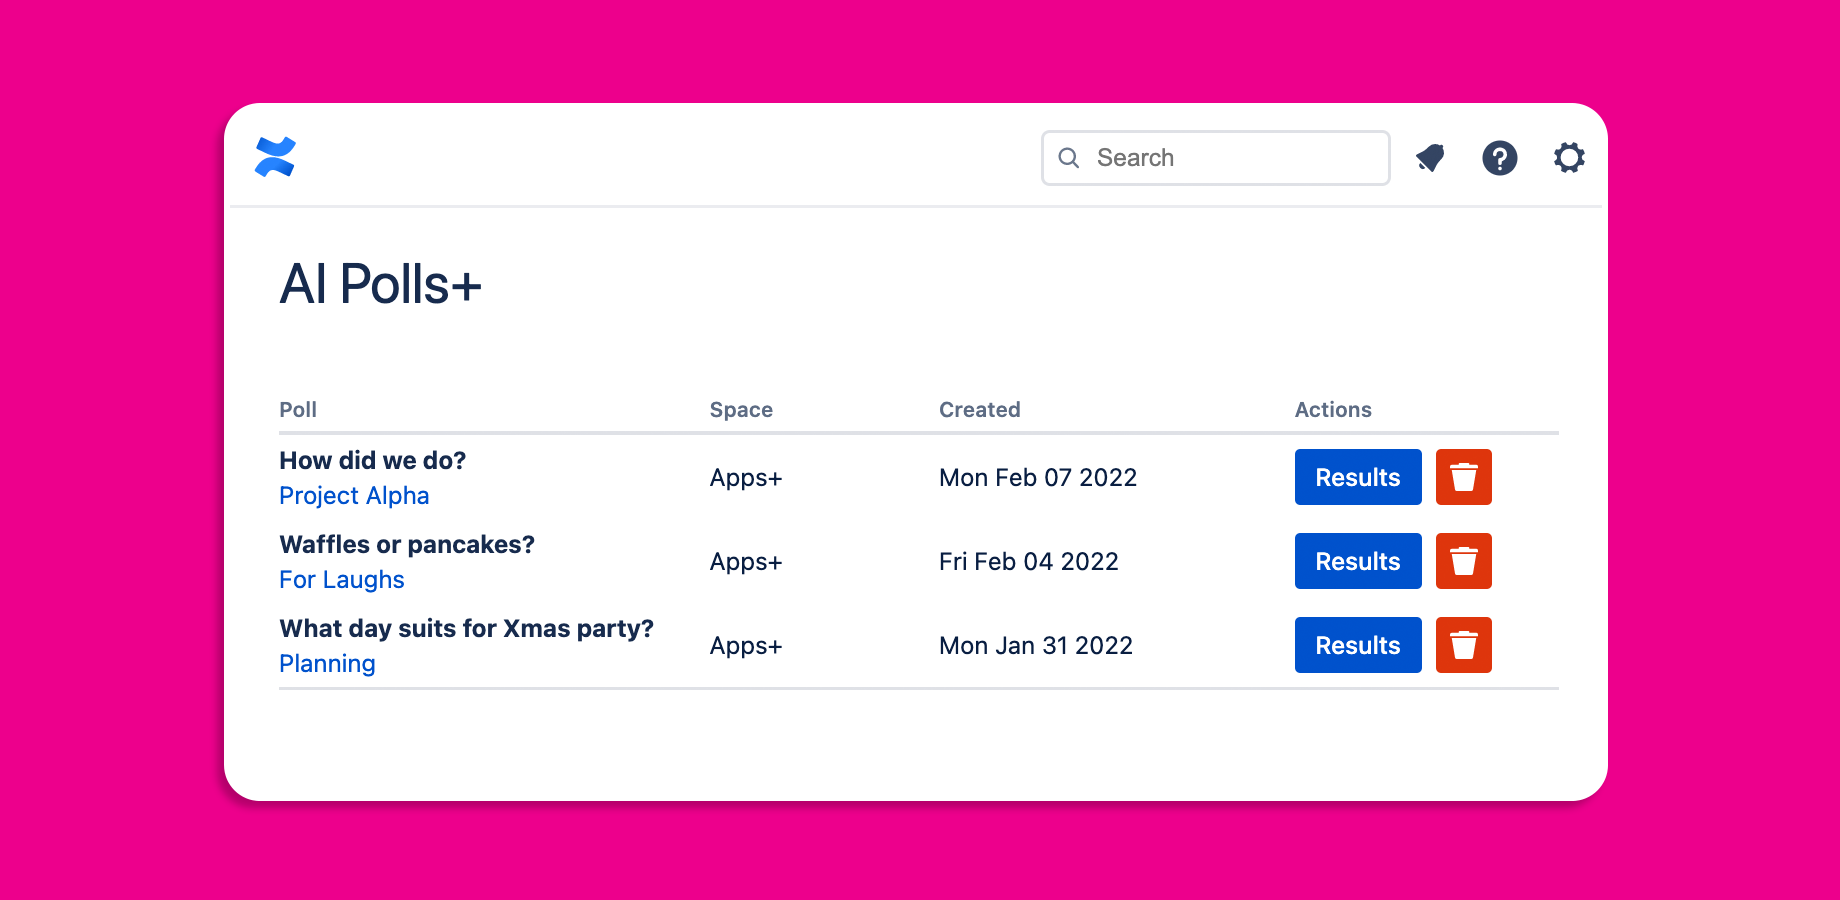Open the help question mark icon
Image resolution: width=1840 pixels, height=900 pixels.
pyautogui.click(x=1499, y=158)
